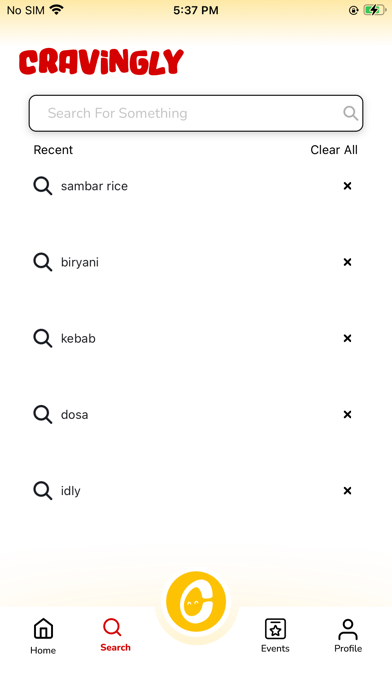Viewport: 392px width, 696px height.
Task: Search again for sambar rice
Action: click(x=94, y=186)
